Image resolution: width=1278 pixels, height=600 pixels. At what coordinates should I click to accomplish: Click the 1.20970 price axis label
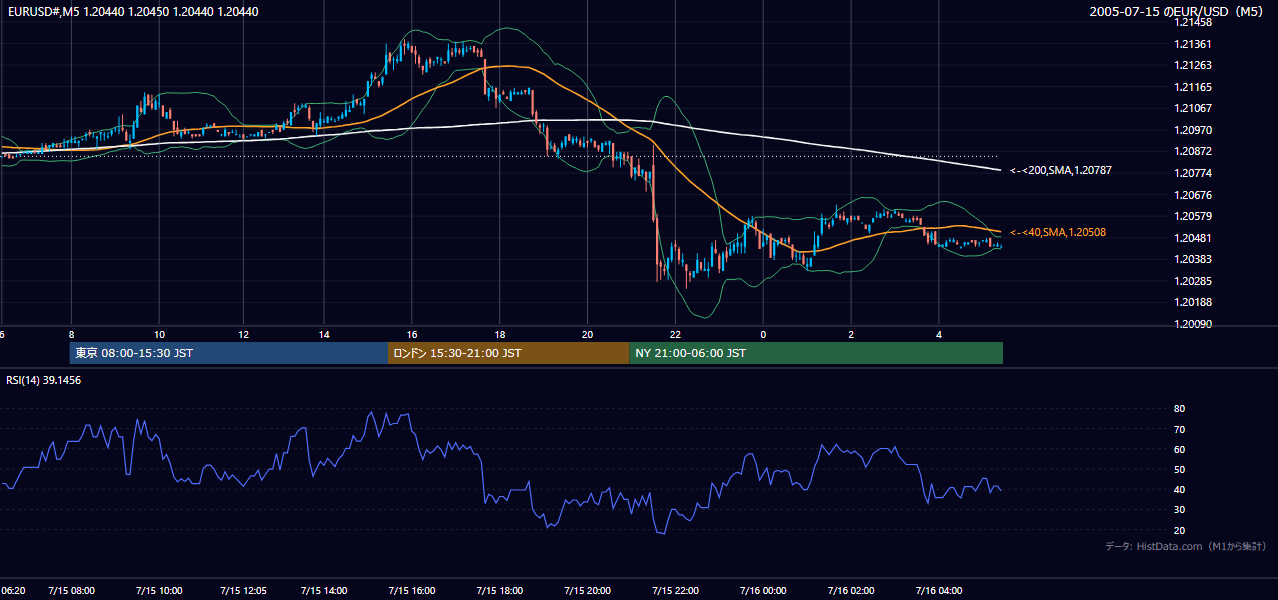point(1192,130)
